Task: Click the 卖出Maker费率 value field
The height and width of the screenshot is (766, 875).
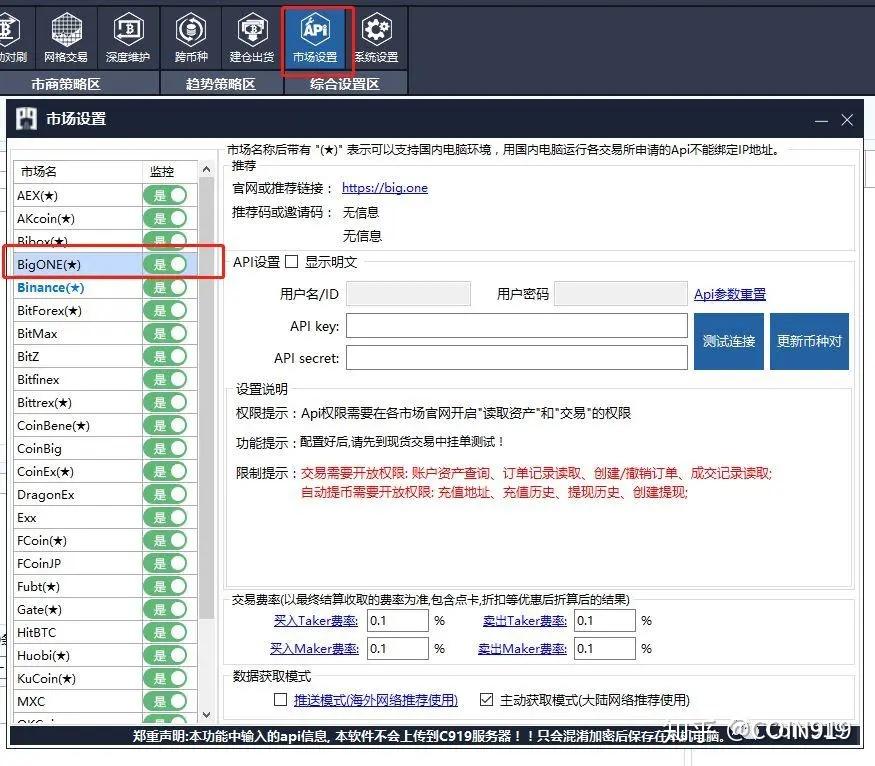Action: tap(605, 648)
